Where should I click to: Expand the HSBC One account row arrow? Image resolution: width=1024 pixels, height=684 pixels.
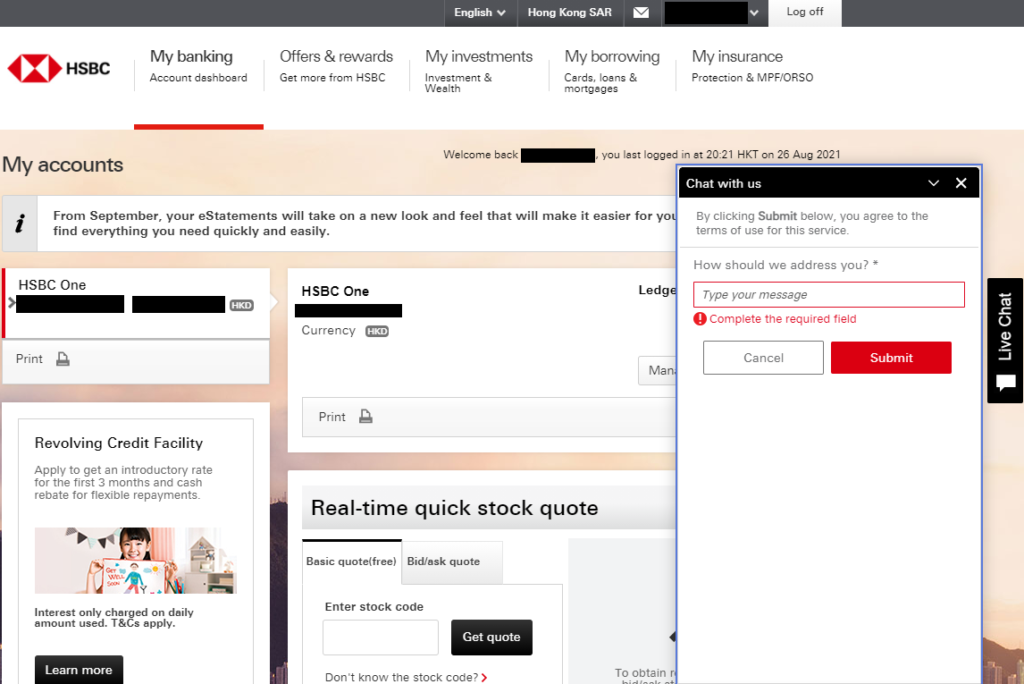click(x=11, y=303)
